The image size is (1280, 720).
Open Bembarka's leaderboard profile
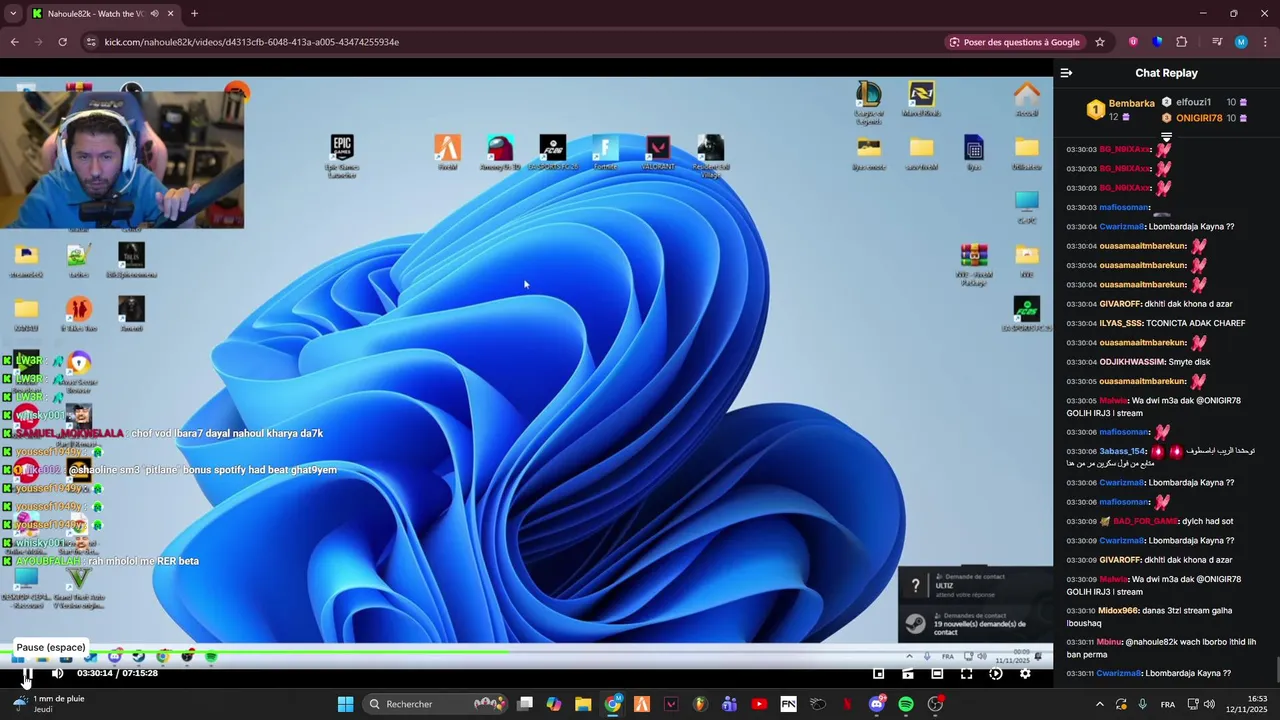pos(1120,109)
